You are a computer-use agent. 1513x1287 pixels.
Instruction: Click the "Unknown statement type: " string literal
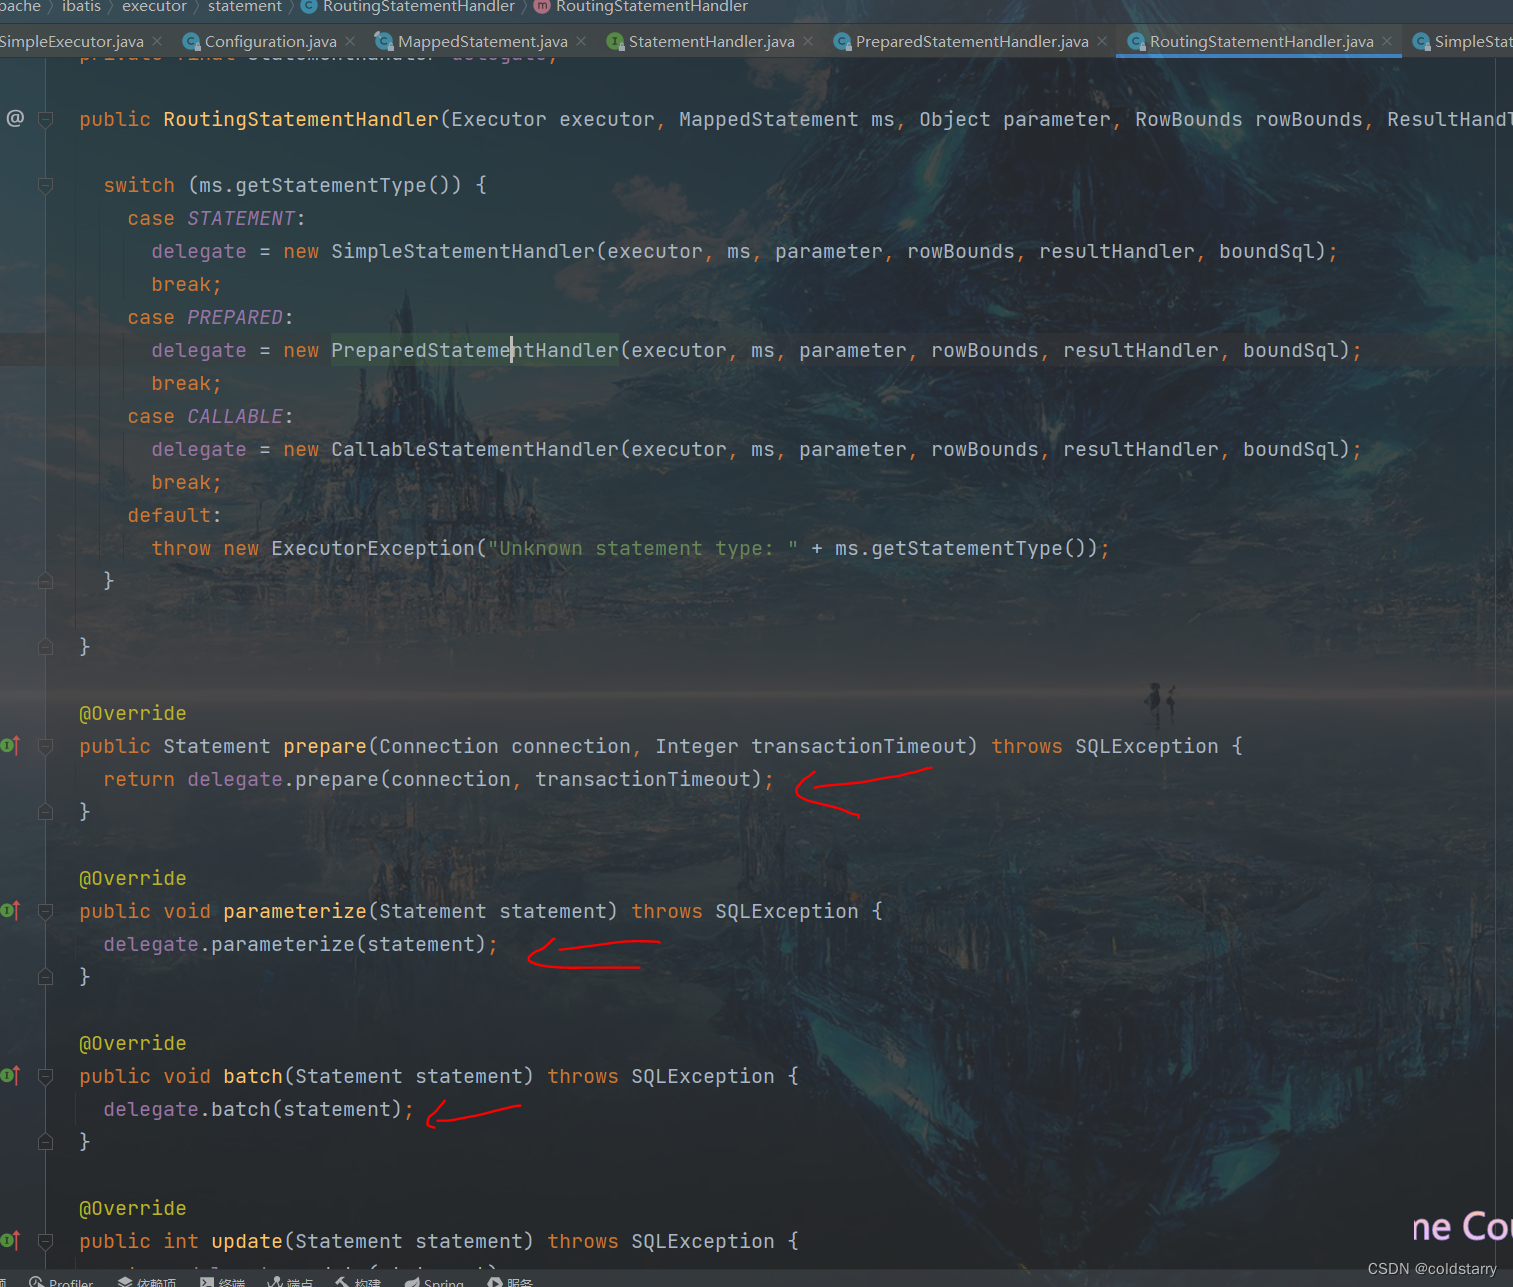(x=643, y=548)
